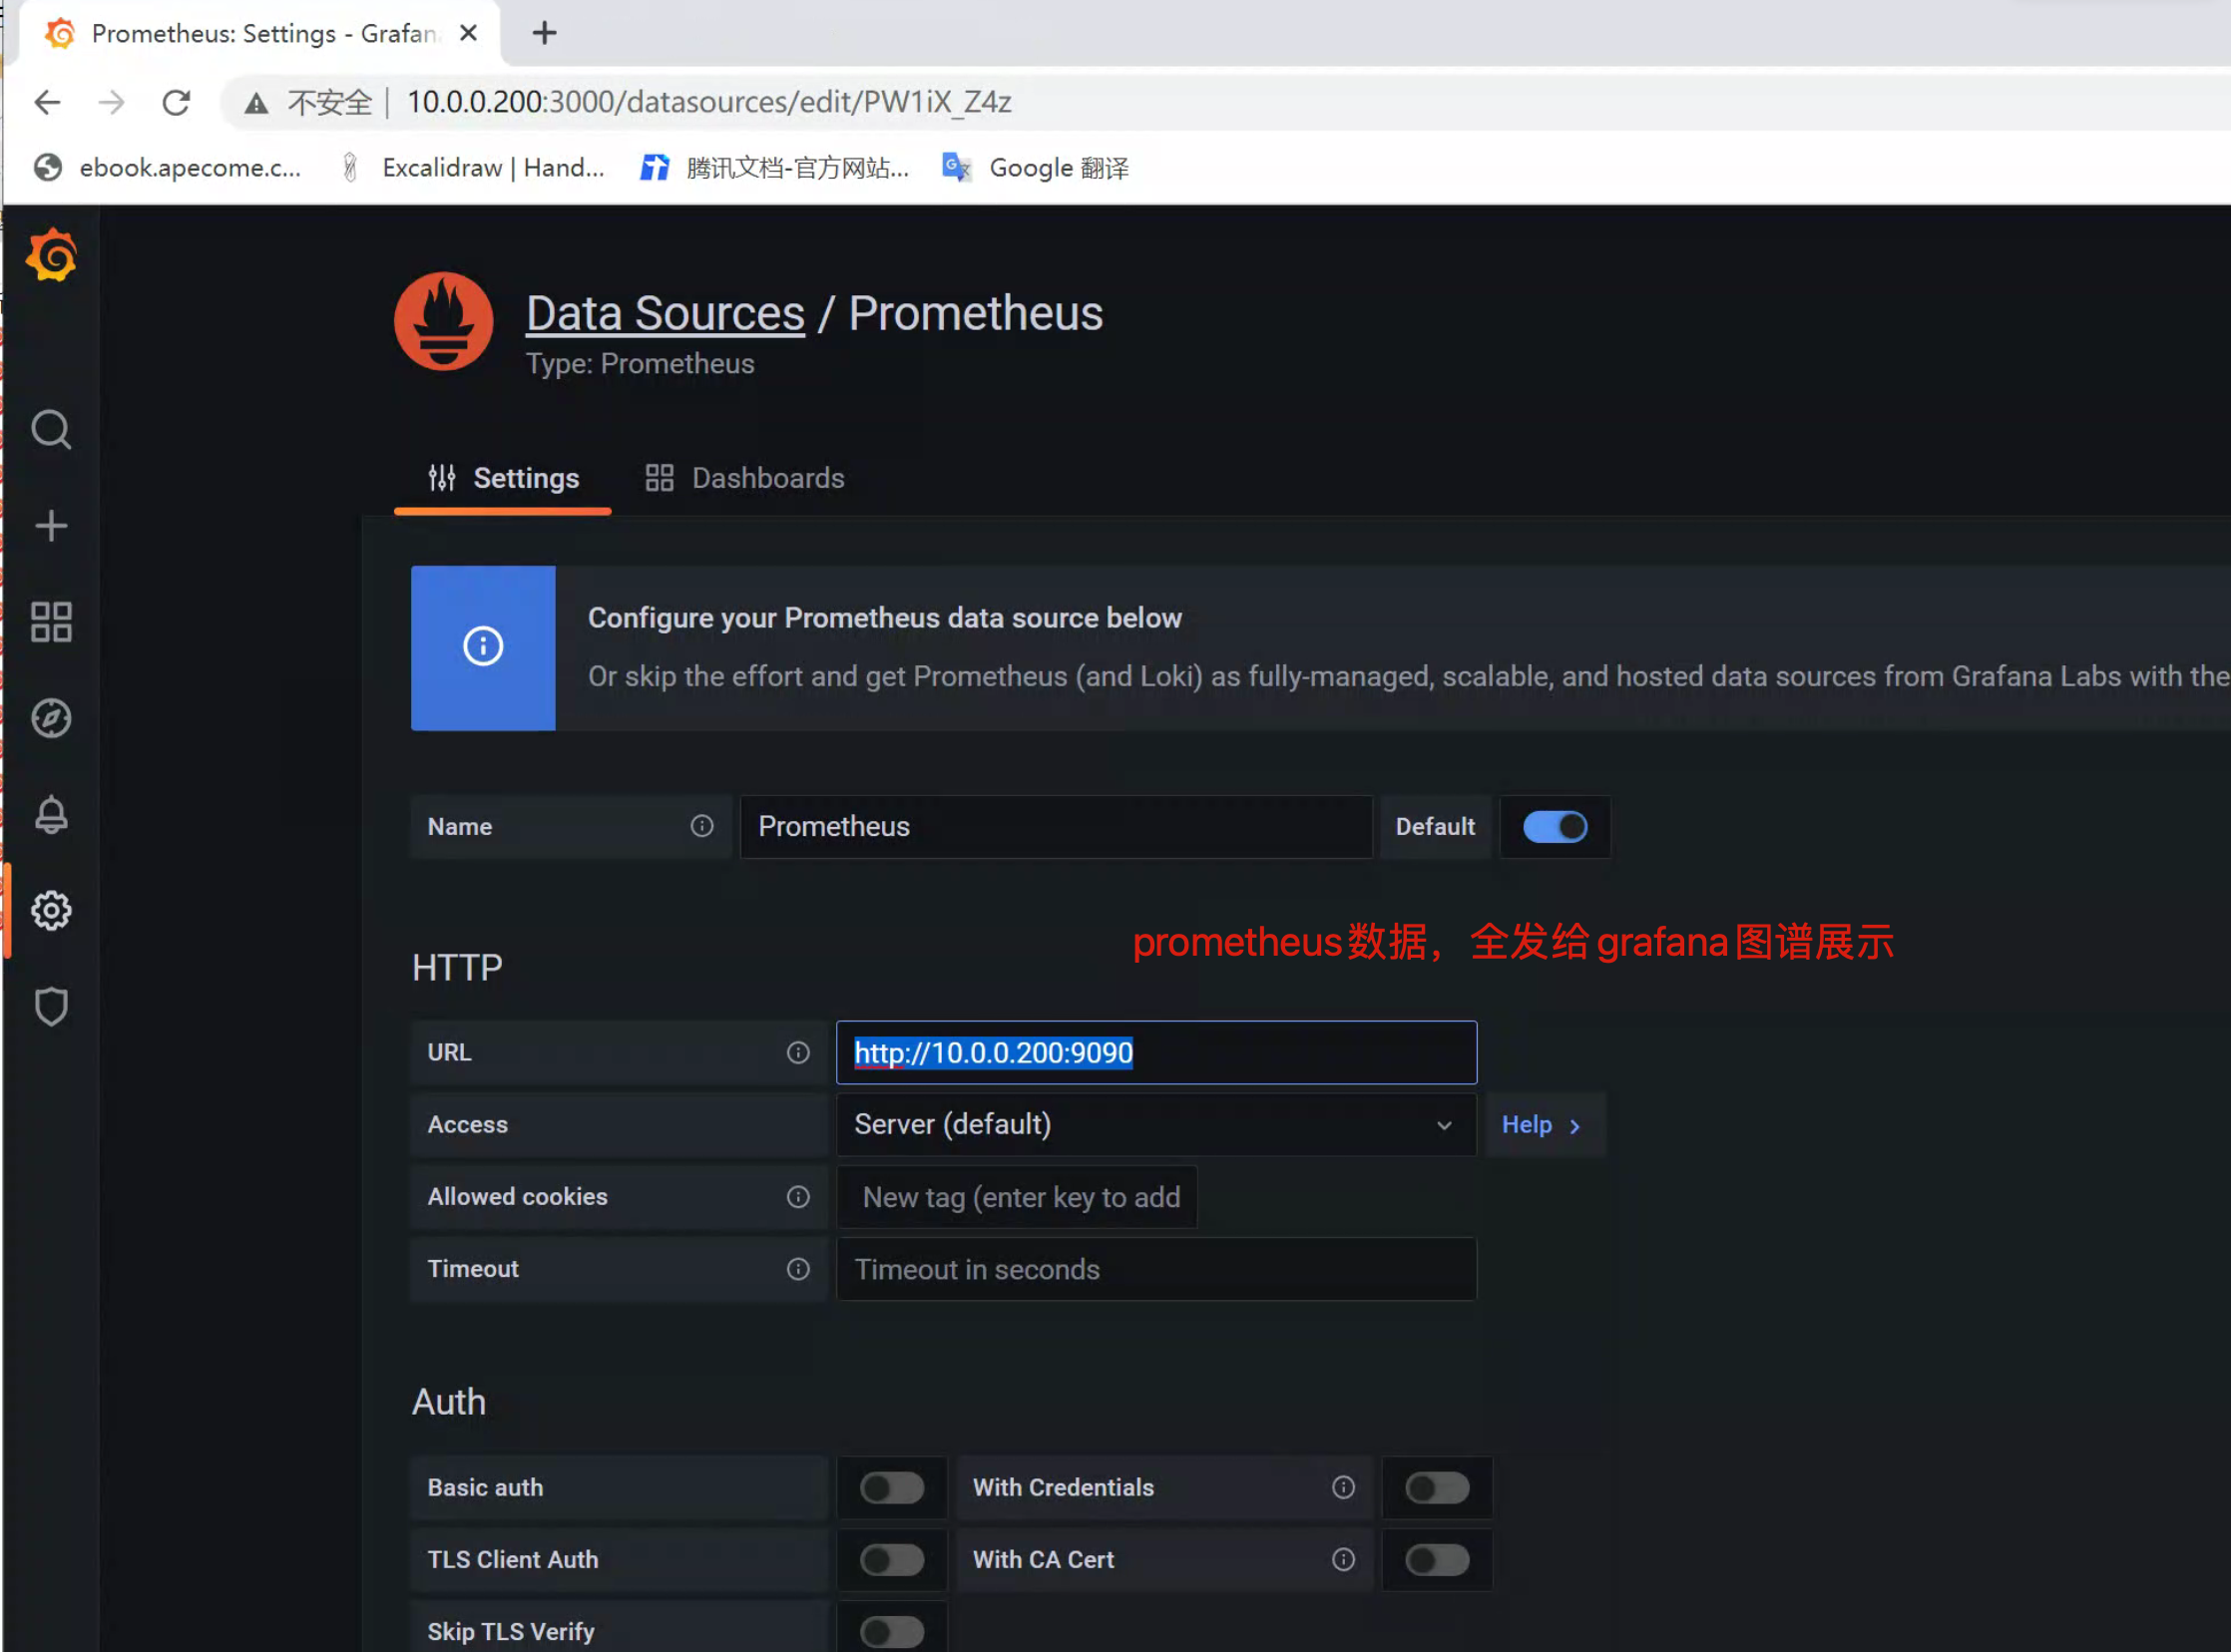Open the Access Server (default) dropdown
Image resolution: width=2231 pixels, height=1652 pixels.
[1155, 1125]
